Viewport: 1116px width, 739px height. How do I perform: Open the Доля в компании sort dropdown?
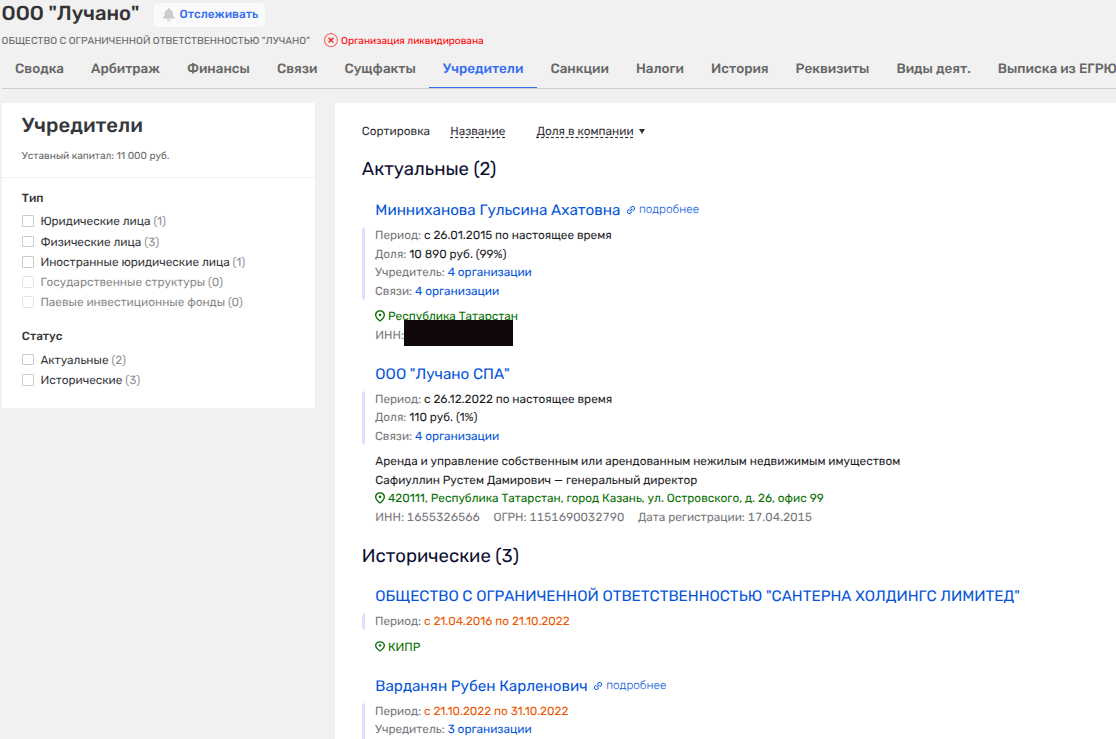(x=590, y=132)
